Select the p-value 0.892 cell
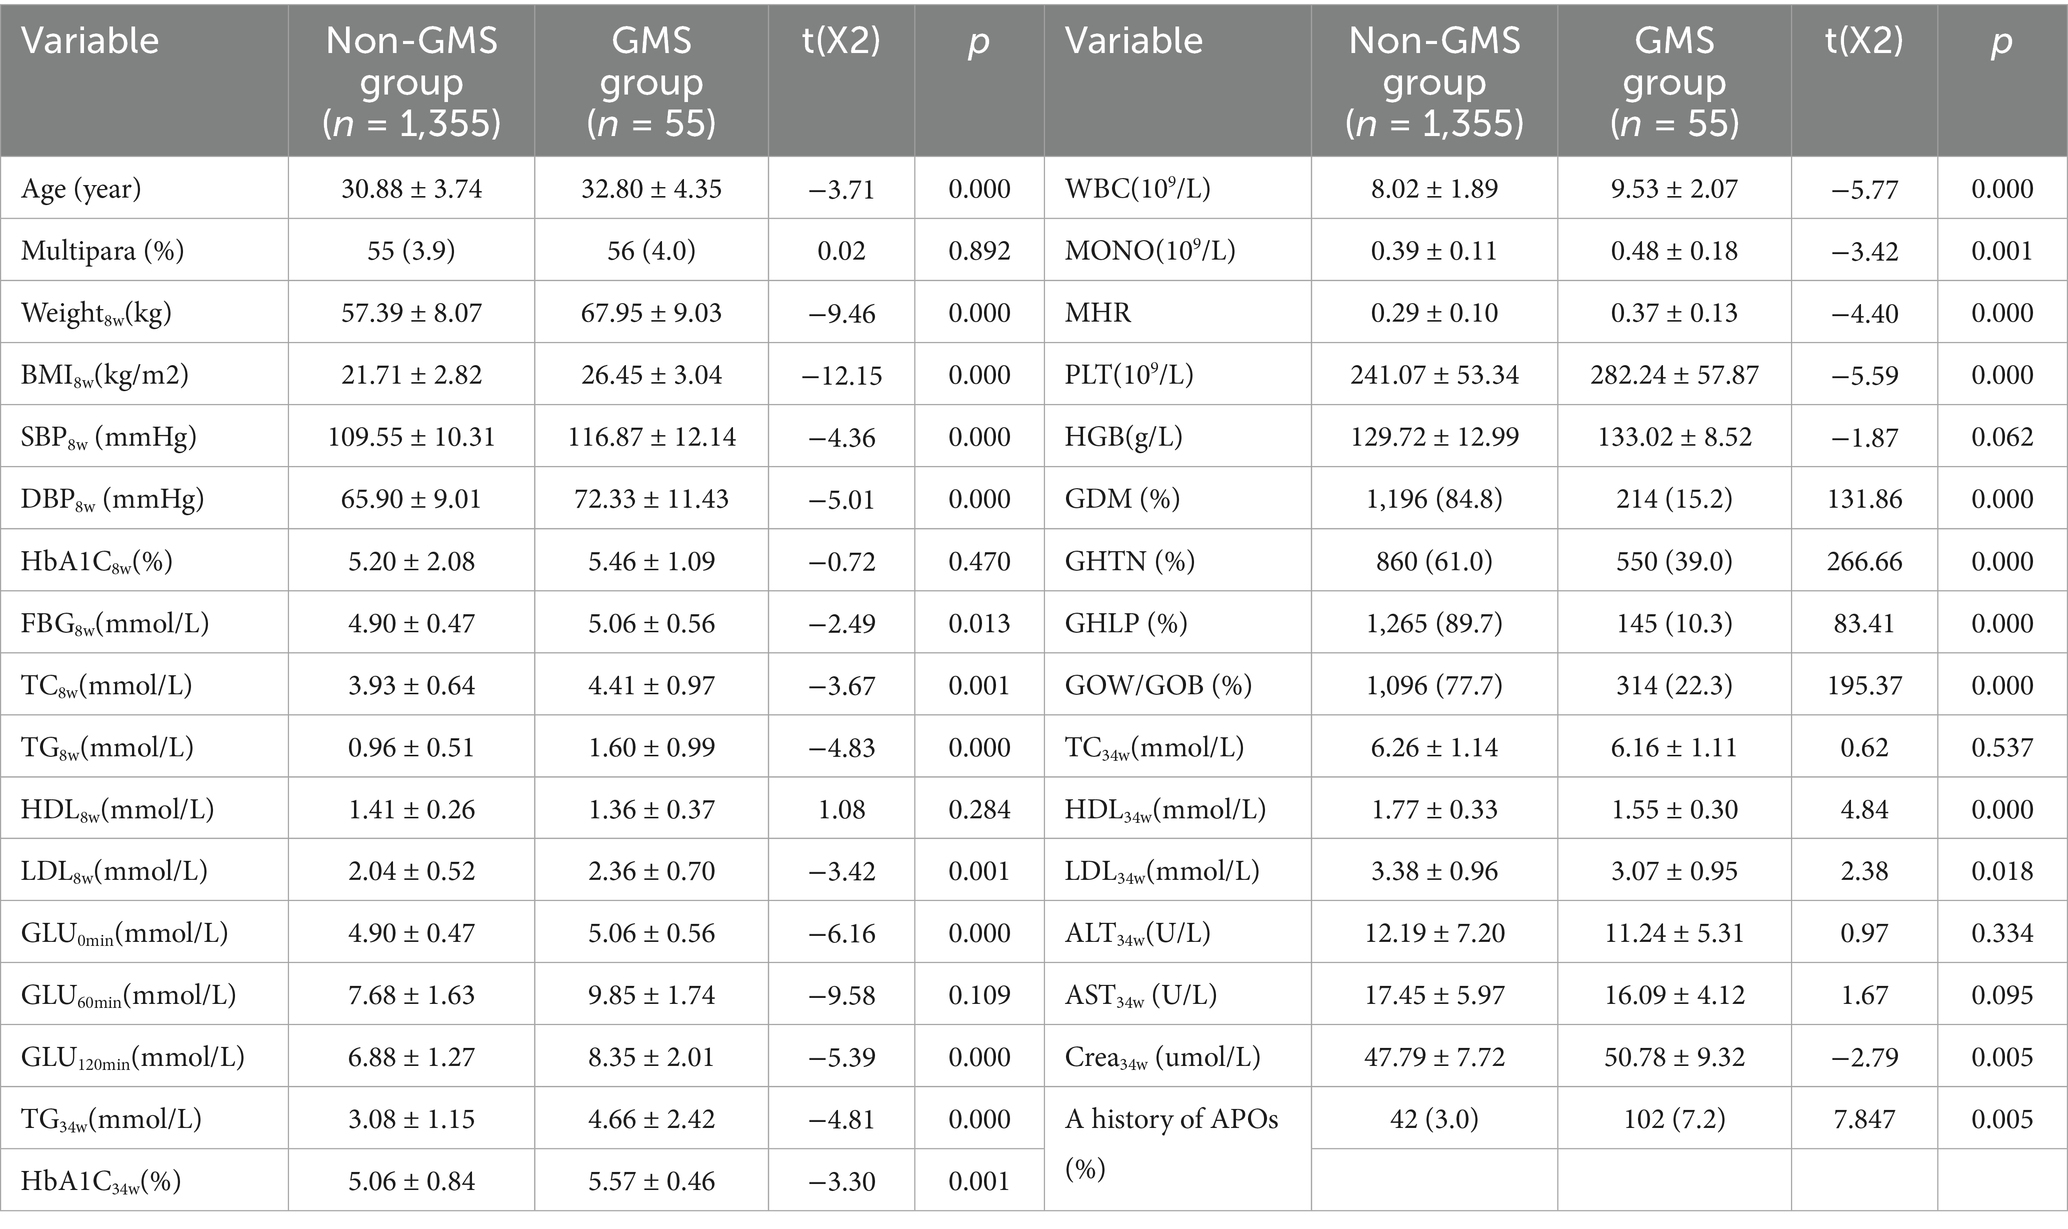2068x1229 pixels. pyautogui.click(x=979, y=251)
